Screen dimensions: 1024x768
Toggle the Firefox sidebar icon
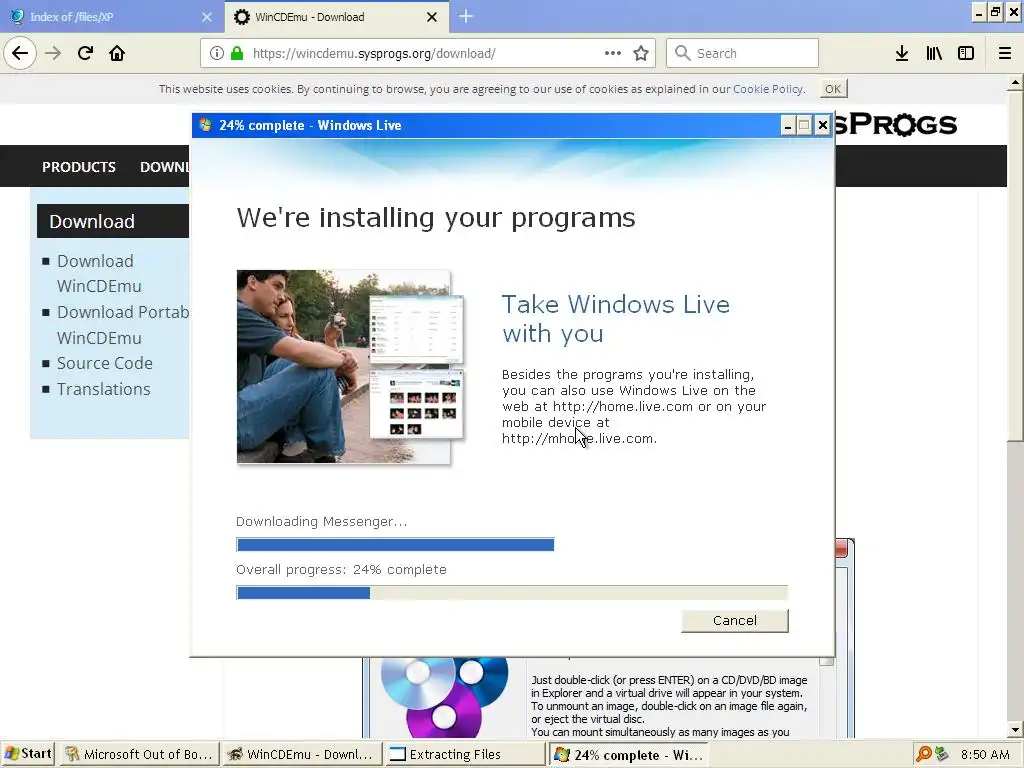[x=966, y=53]
